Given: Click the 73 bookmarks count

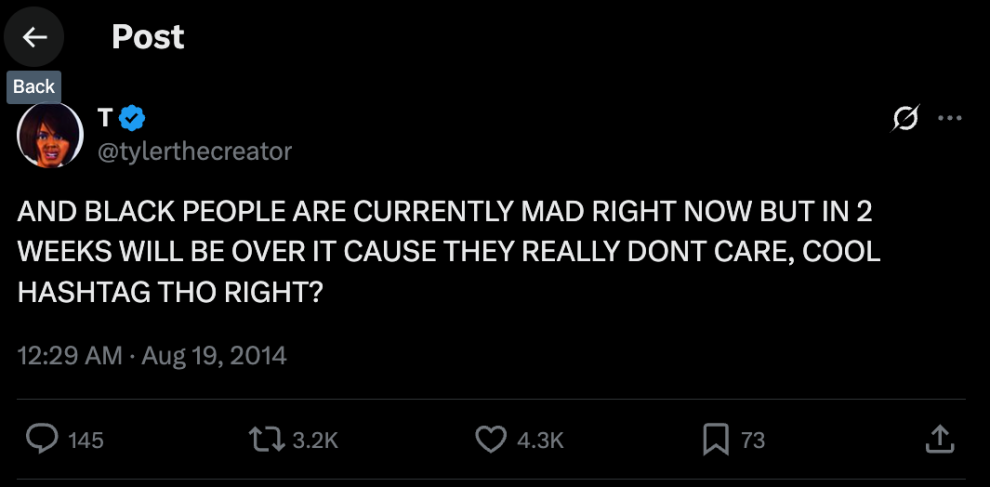Looking at the screenshot, I should pyautogui.click(x=752, y=440).
